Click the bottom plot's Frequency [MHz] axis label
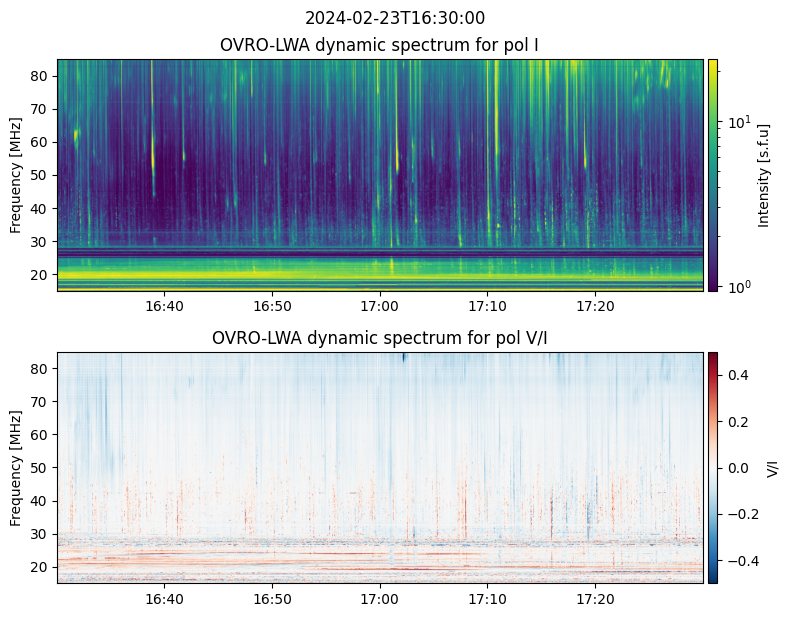Viewport: 789px width, 617px height. 16,467
